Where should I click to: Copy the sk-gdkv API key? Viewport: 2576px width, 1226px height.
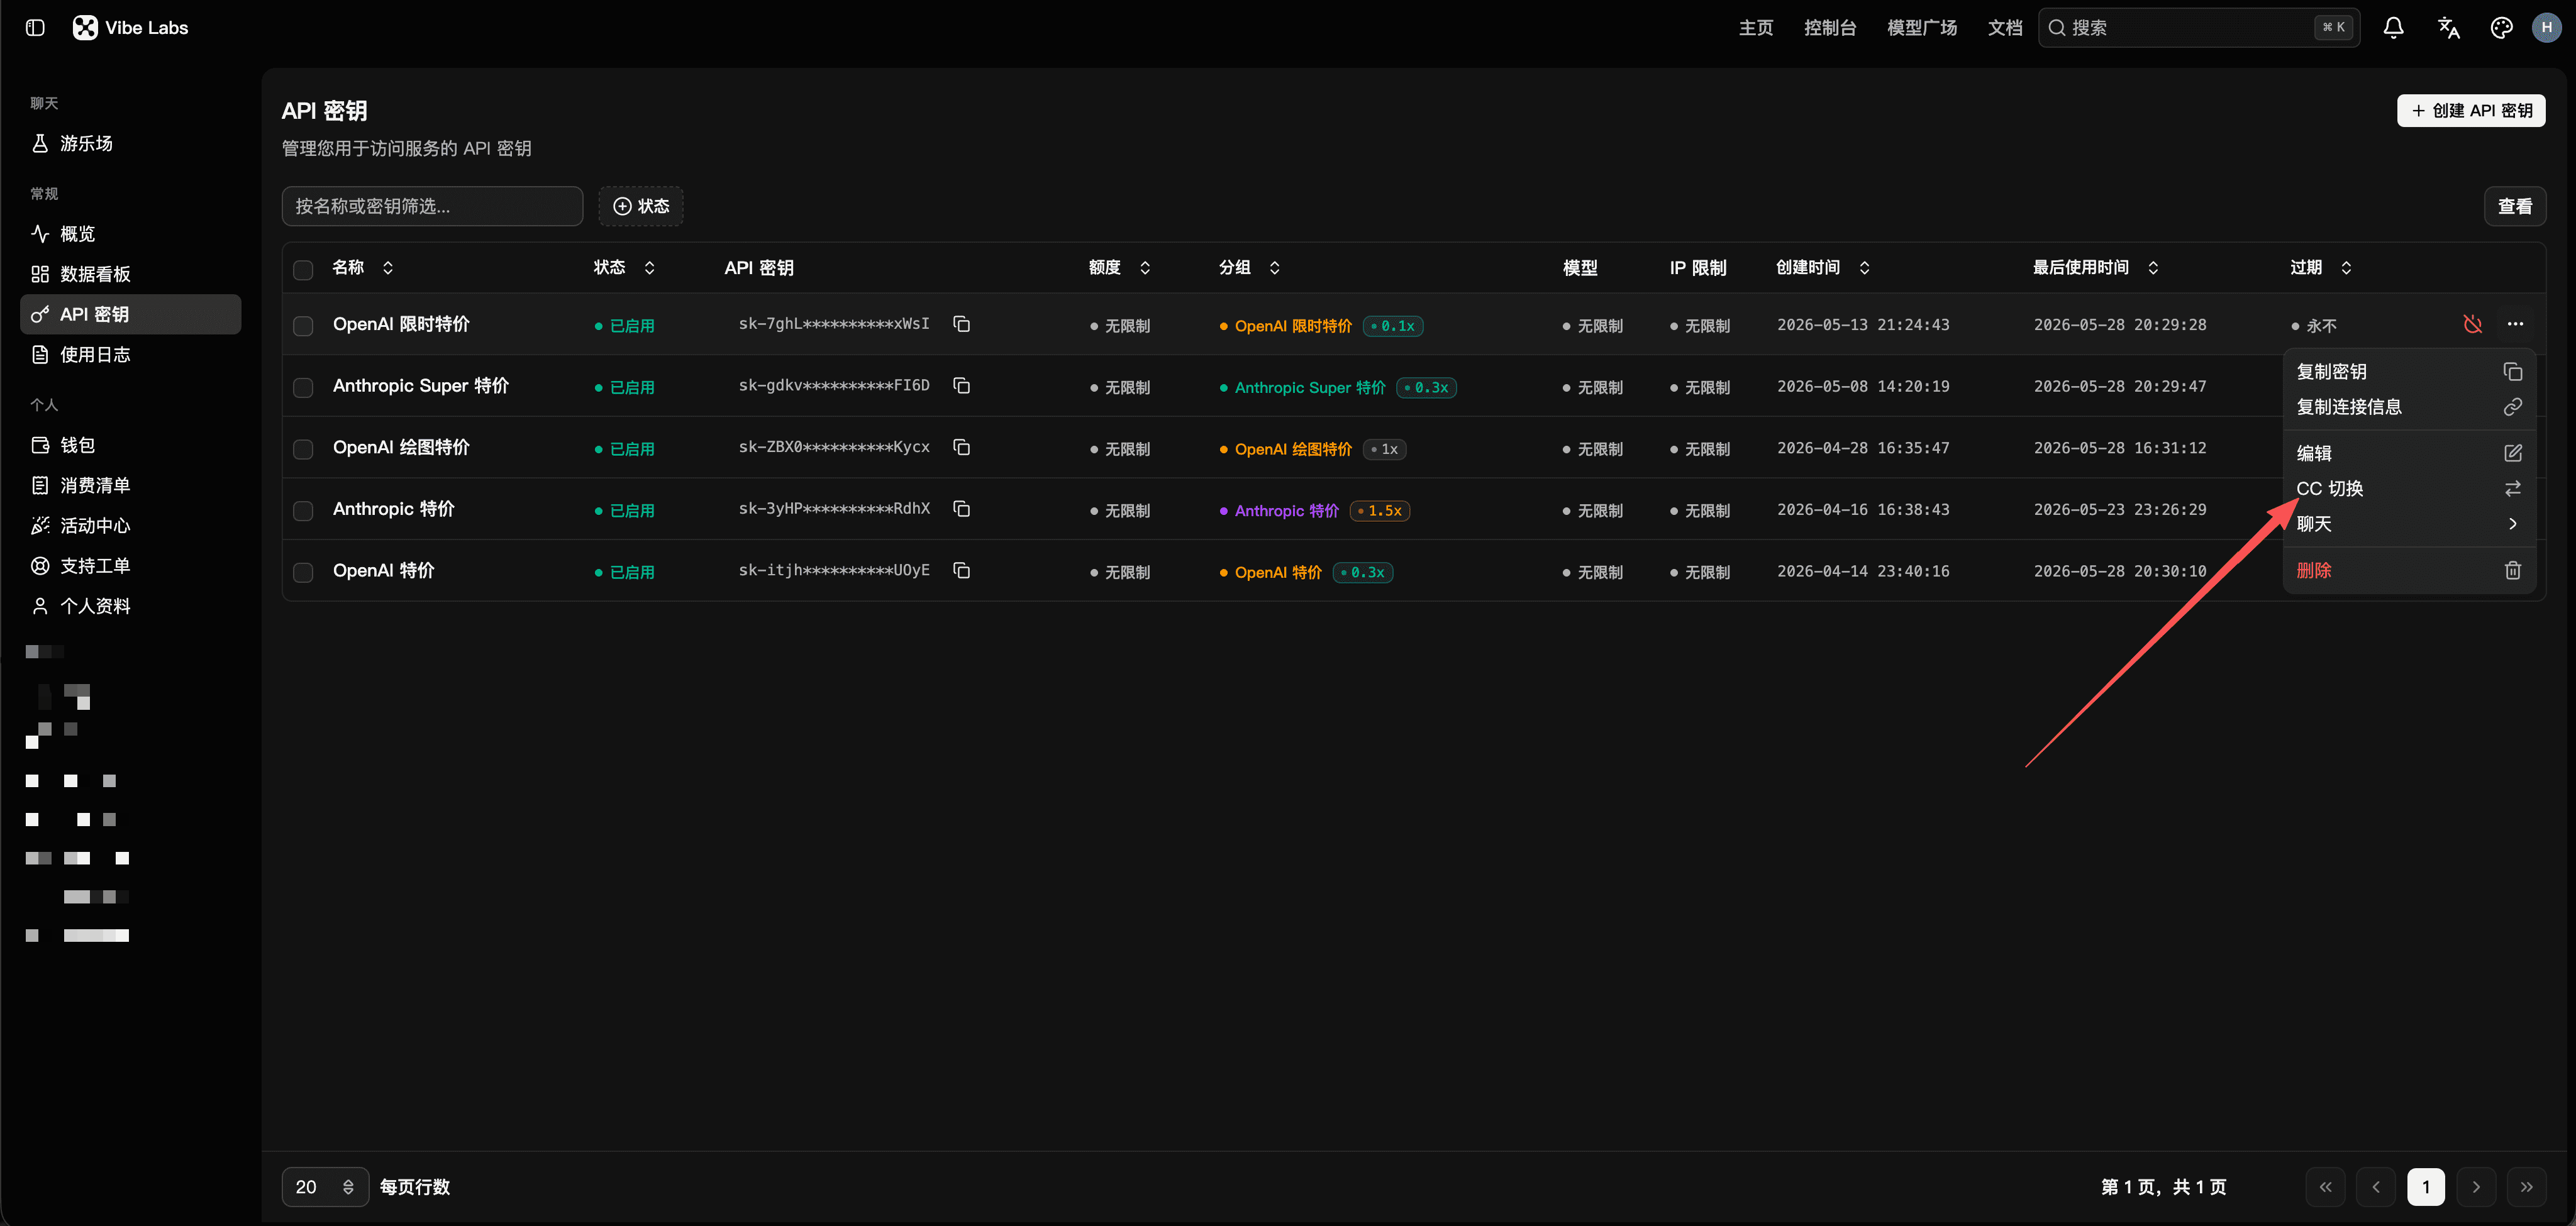pos(961,386)
